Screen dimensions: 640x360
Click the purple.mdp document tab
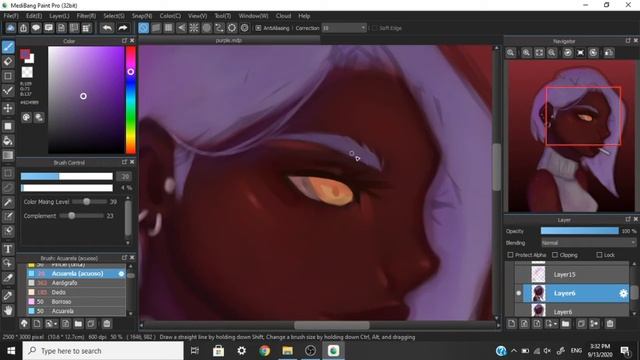tap(229, 40)
